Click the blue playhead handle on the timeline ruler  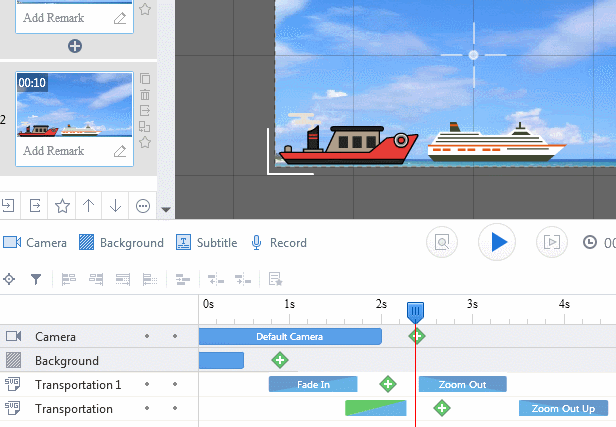pos(416,312)
